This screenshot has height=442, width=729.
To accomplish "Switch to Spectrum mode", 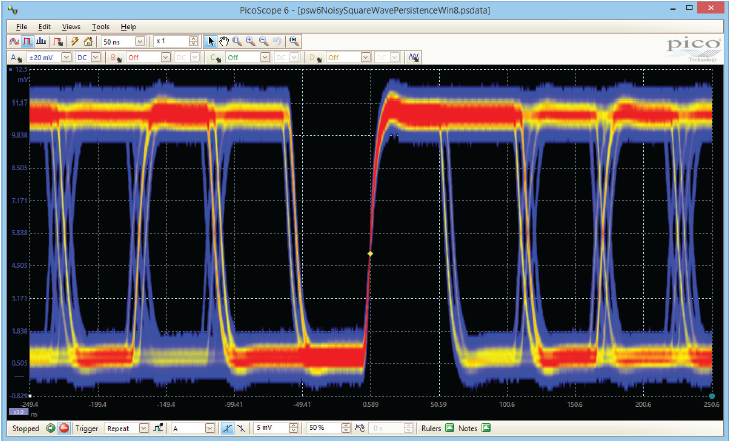I will tap(43, 42).
